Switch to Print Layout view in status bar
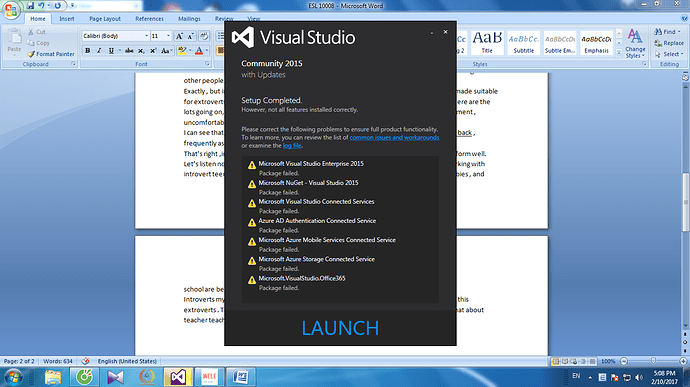This screenshot has height=387, width=690. tap(556, 361)
